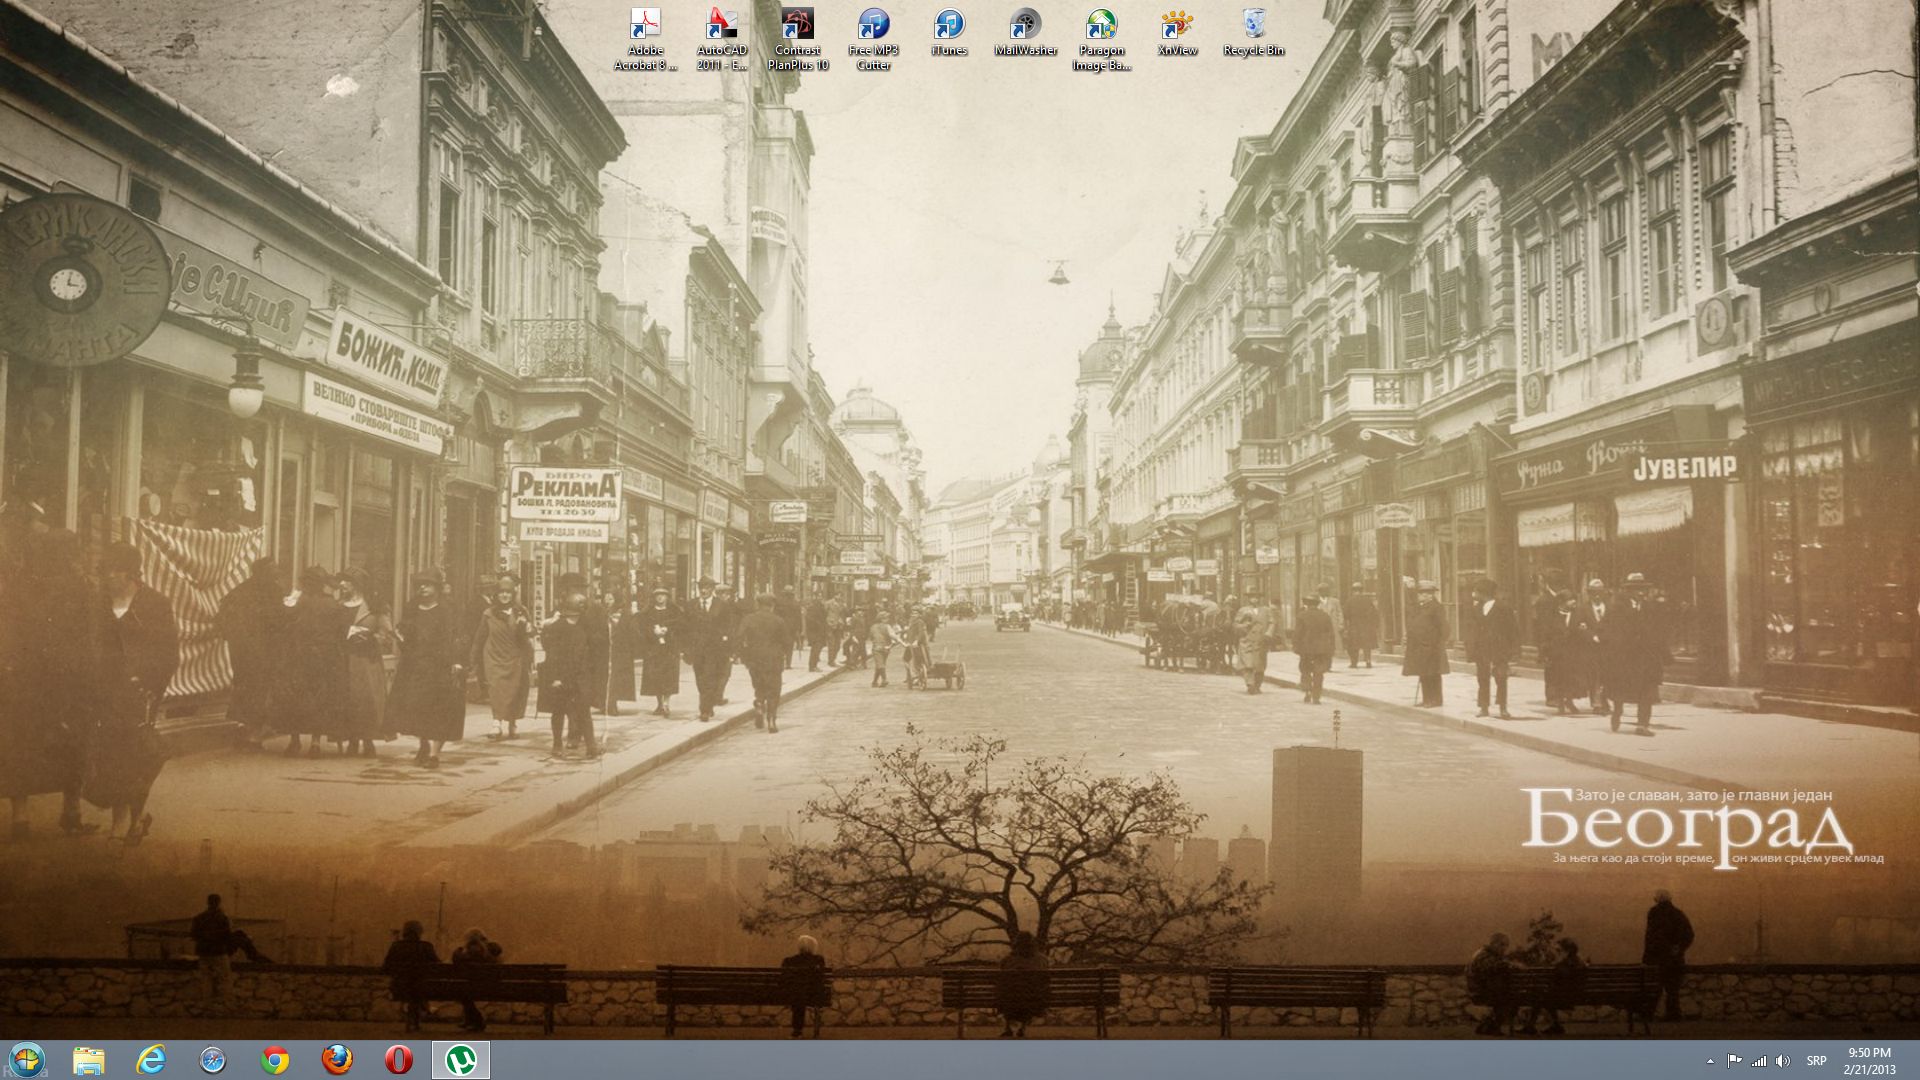Launch Internet Explorer from the taskbar
Screen dimensions: 1920x1080
151,1060
